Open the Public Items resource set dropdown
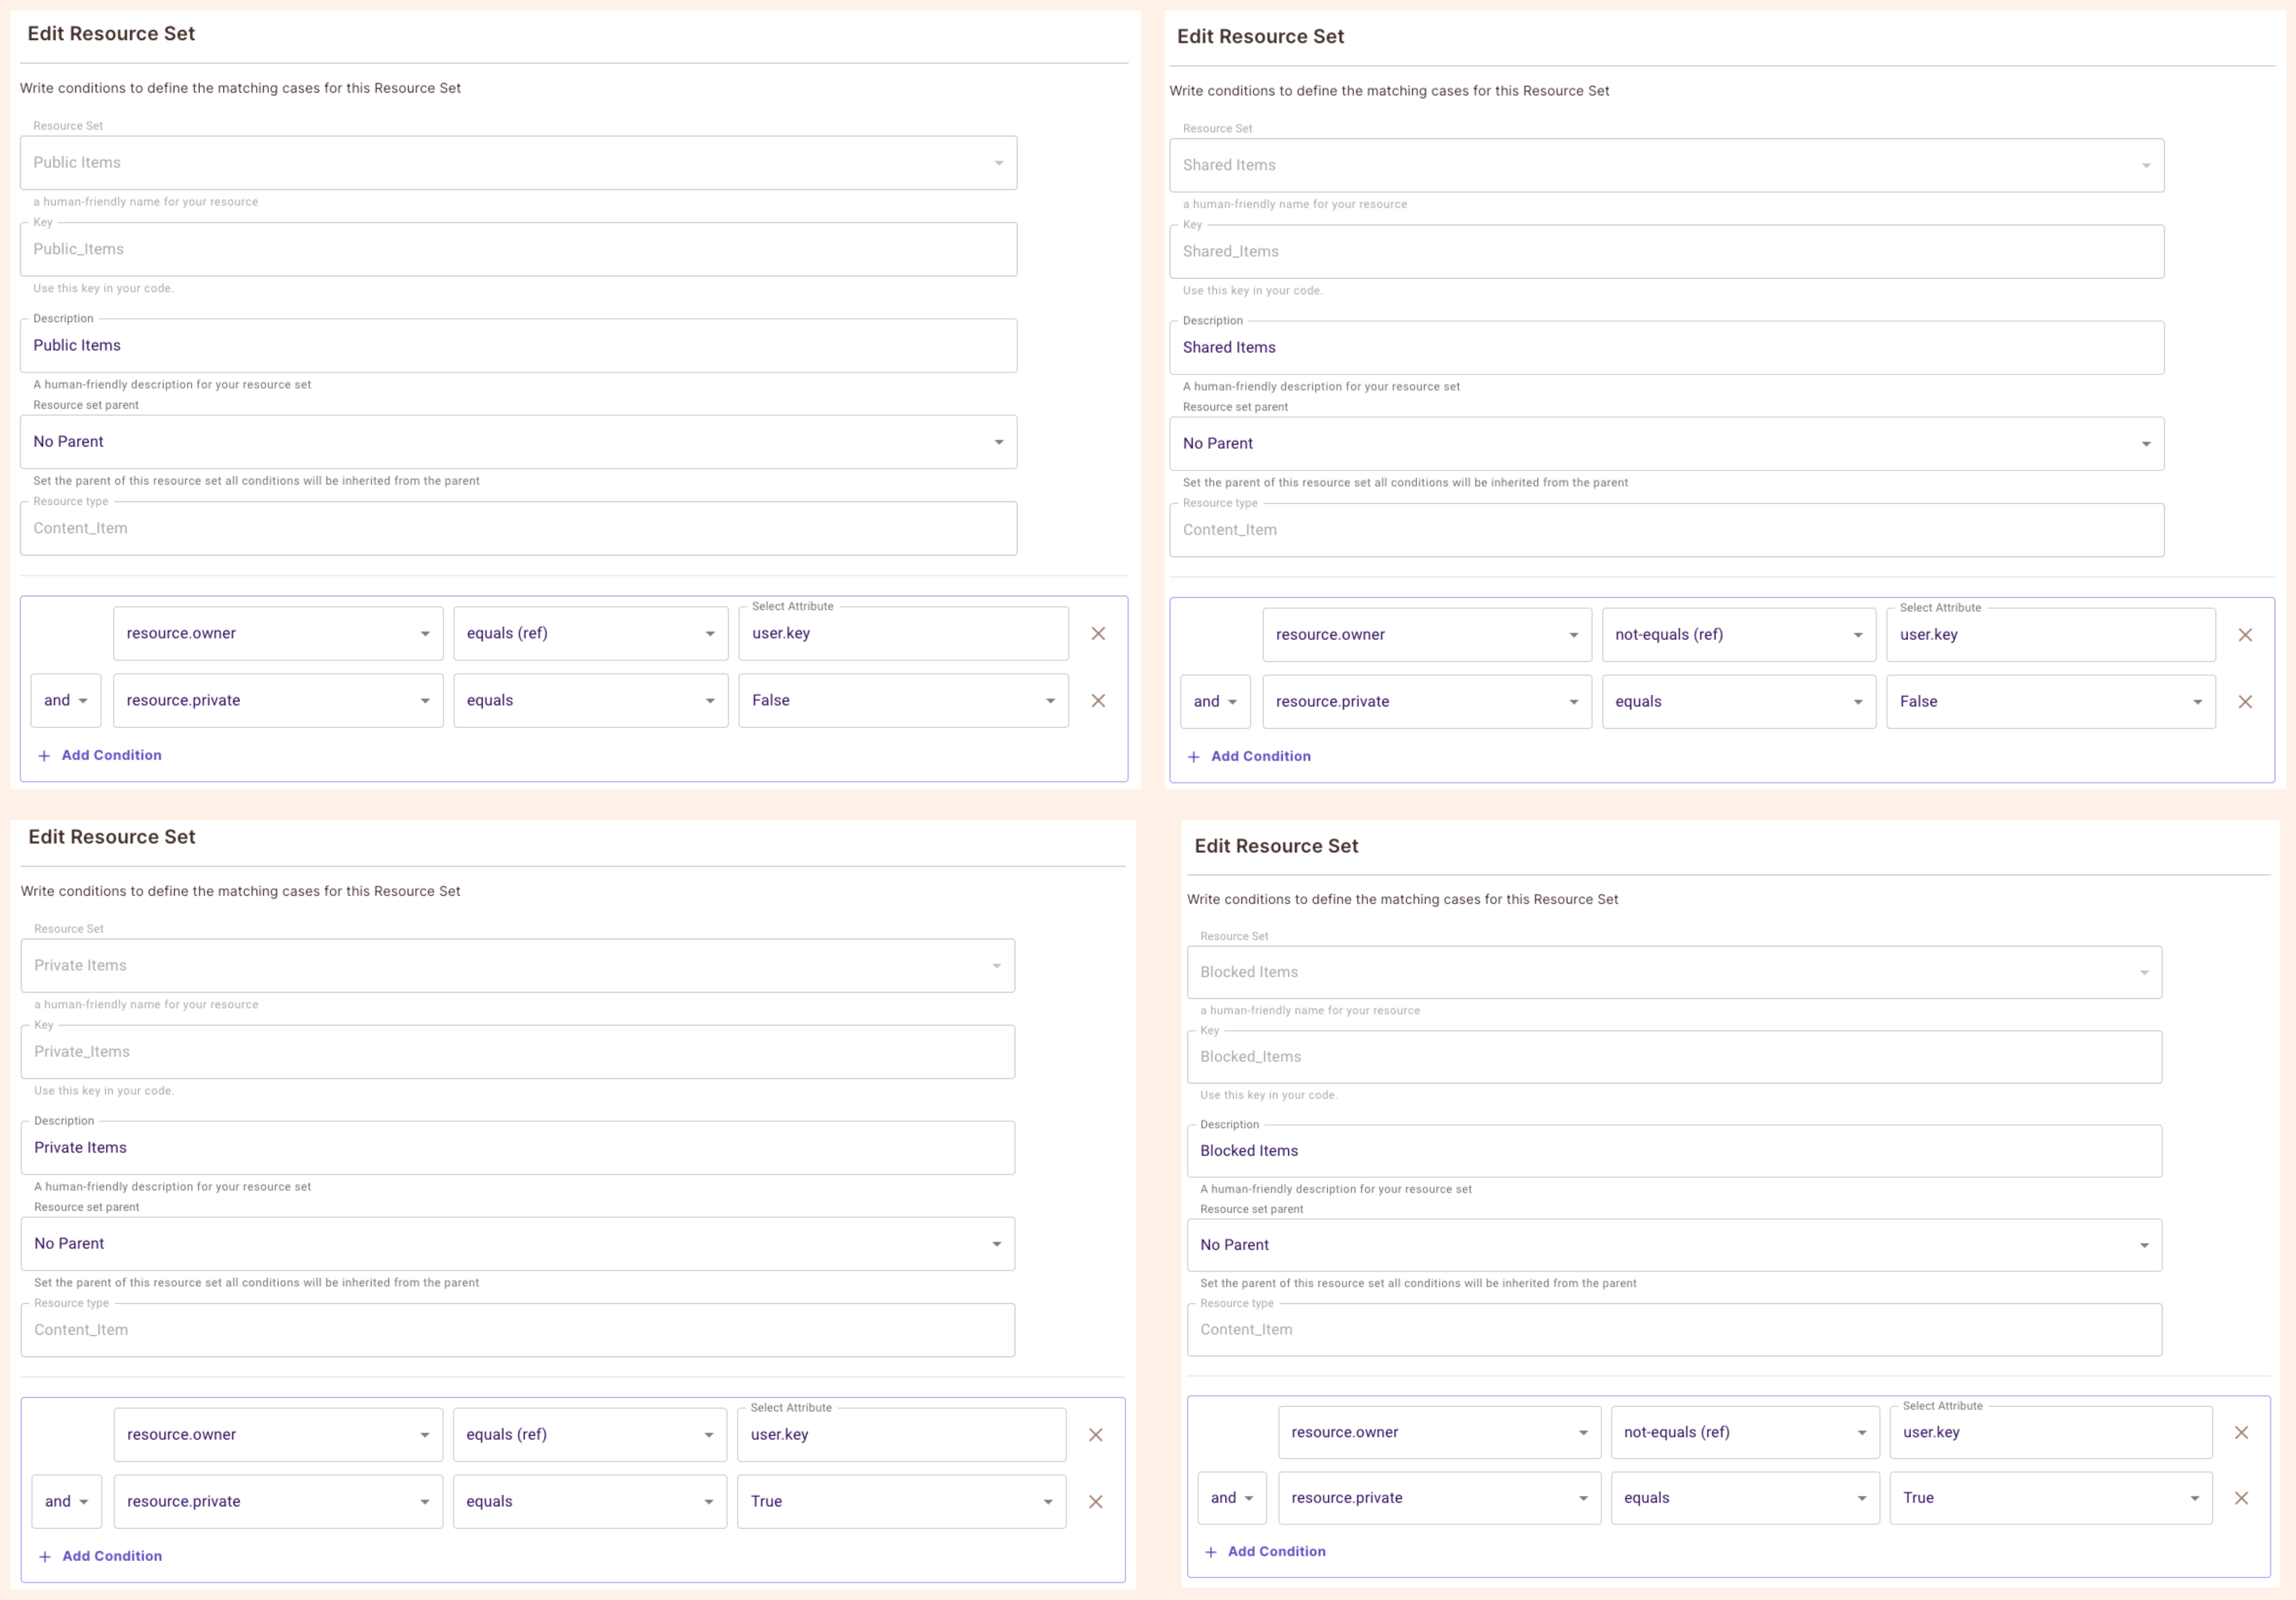Image resolution: width=2296 pixels, height=1600 pixels. pos(518,163)
